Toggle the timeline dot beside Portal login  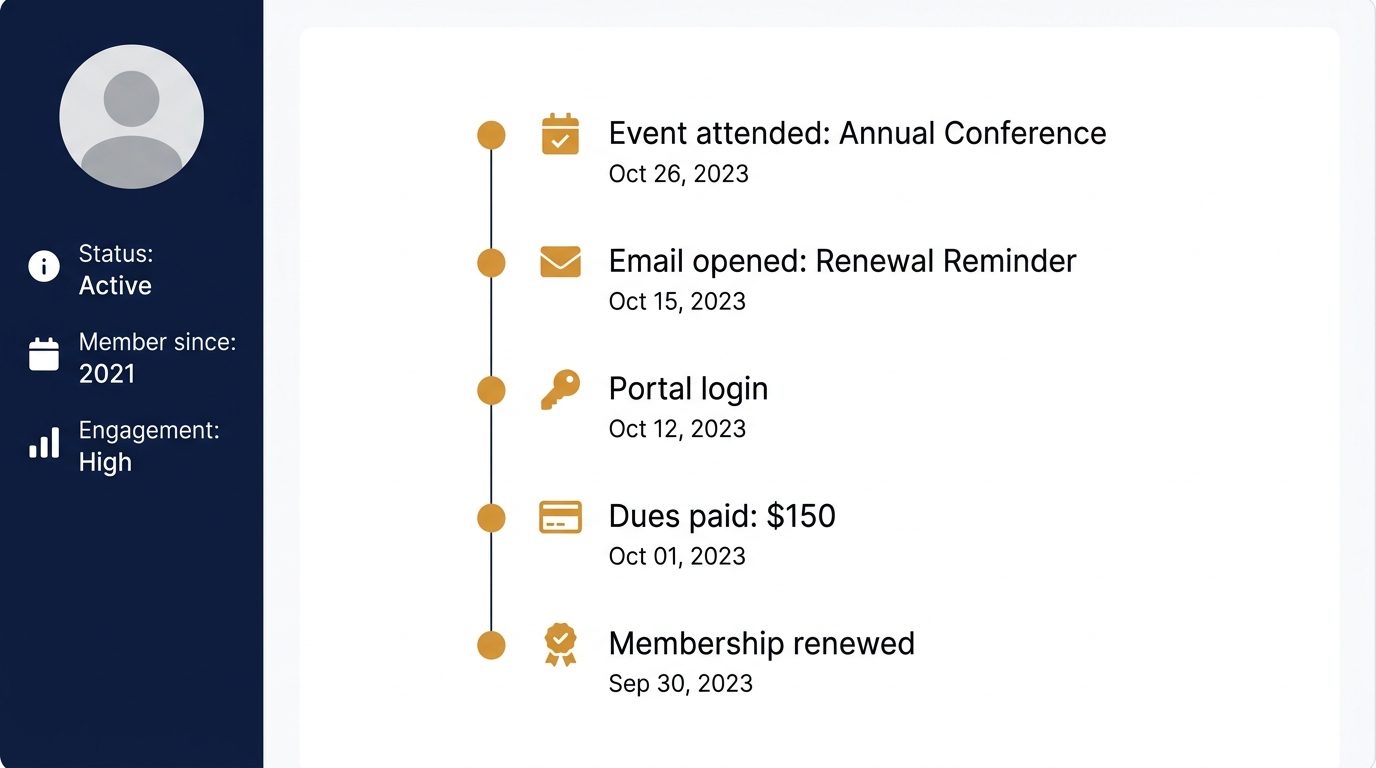click(491, 390)
